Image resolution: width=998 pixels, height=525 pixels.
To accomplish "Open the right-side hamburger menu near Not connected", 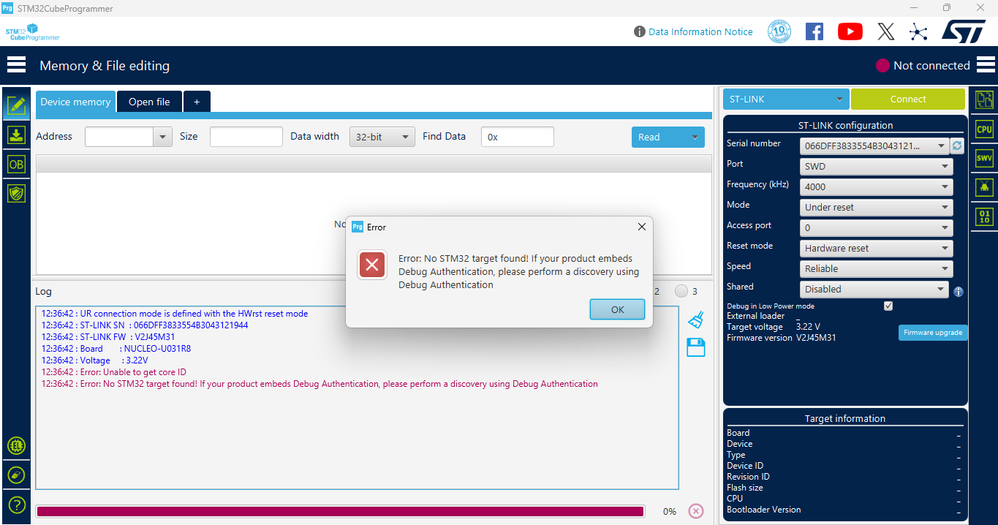I will coord(985,65).
